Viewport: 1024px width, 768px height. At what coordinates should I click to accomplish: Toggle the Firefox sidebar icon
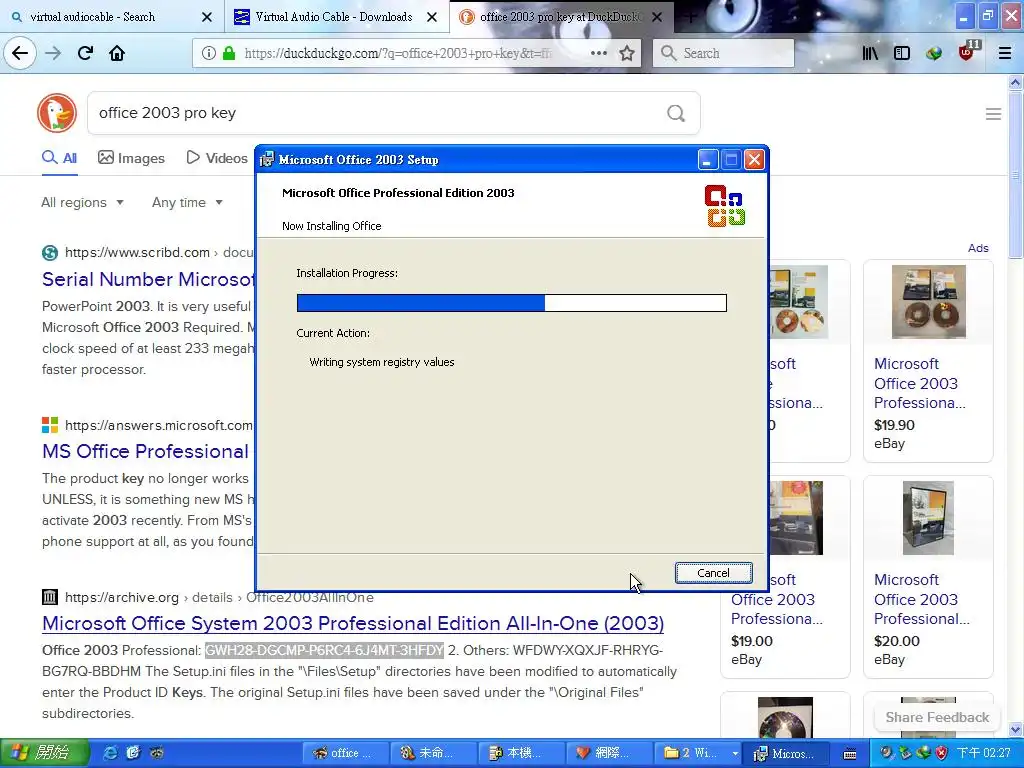[902, 53]
